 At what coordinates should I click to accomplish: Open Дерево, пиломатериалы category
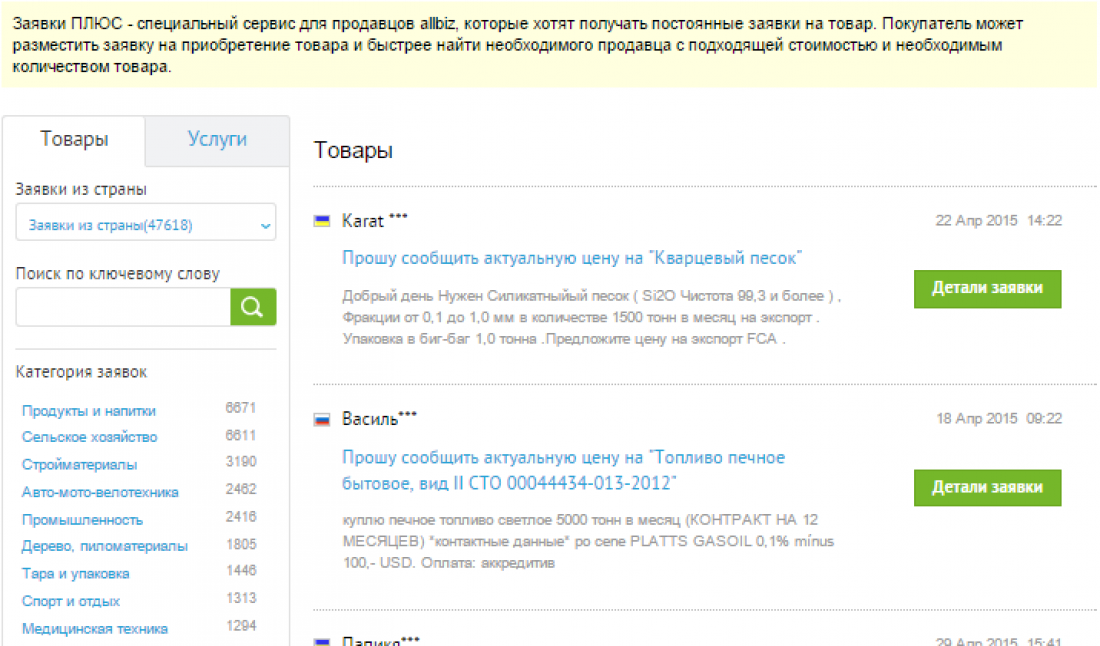click(x=105, y=546)
